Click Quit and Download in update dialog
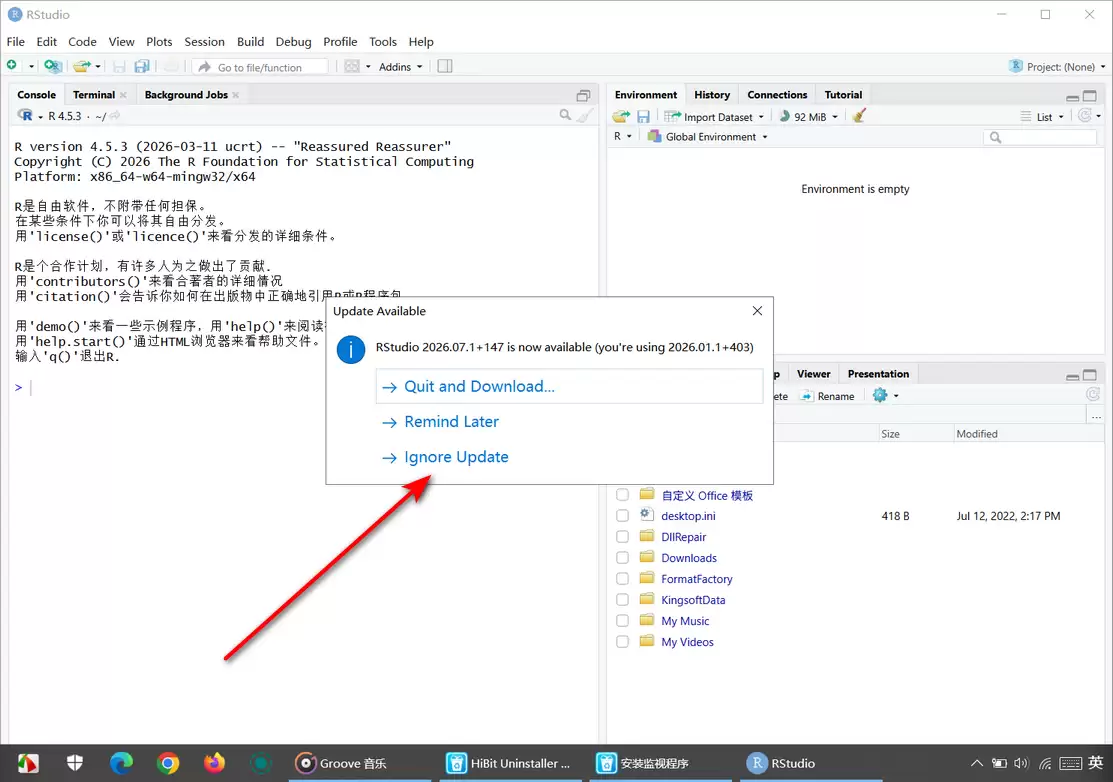The width and height of the screenshot is (1113, 782). click(569, 386)
